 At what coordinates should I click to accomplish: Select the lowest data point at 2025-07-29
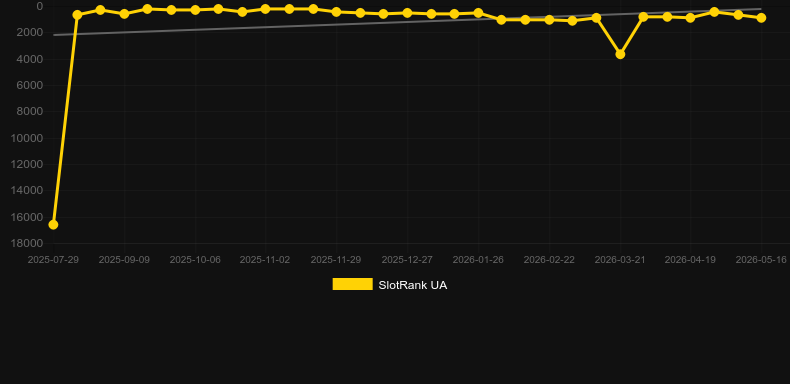[53, 225]
